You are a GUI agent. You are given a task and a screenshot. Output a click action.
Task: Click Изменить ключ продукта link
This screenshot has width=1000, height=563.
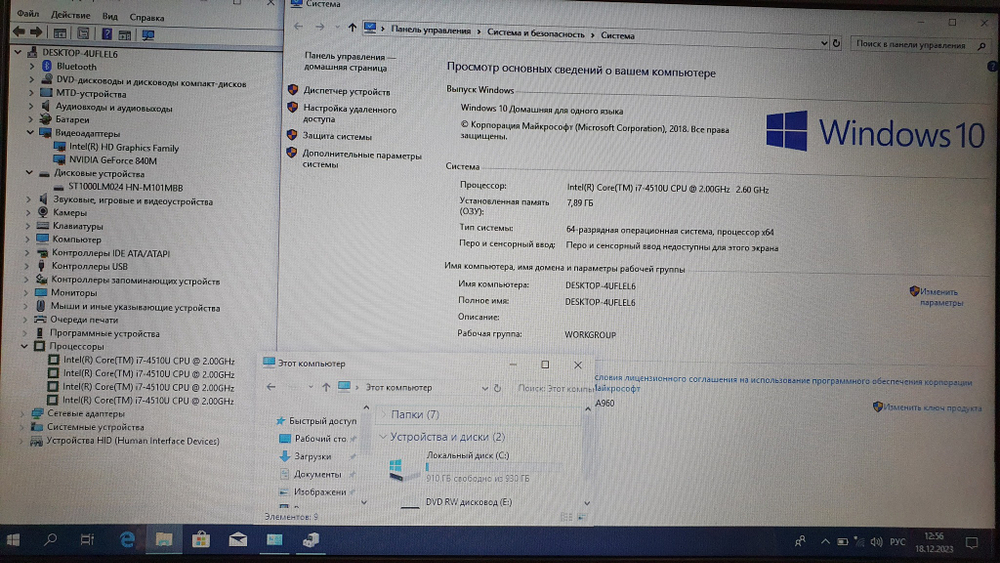932,408
